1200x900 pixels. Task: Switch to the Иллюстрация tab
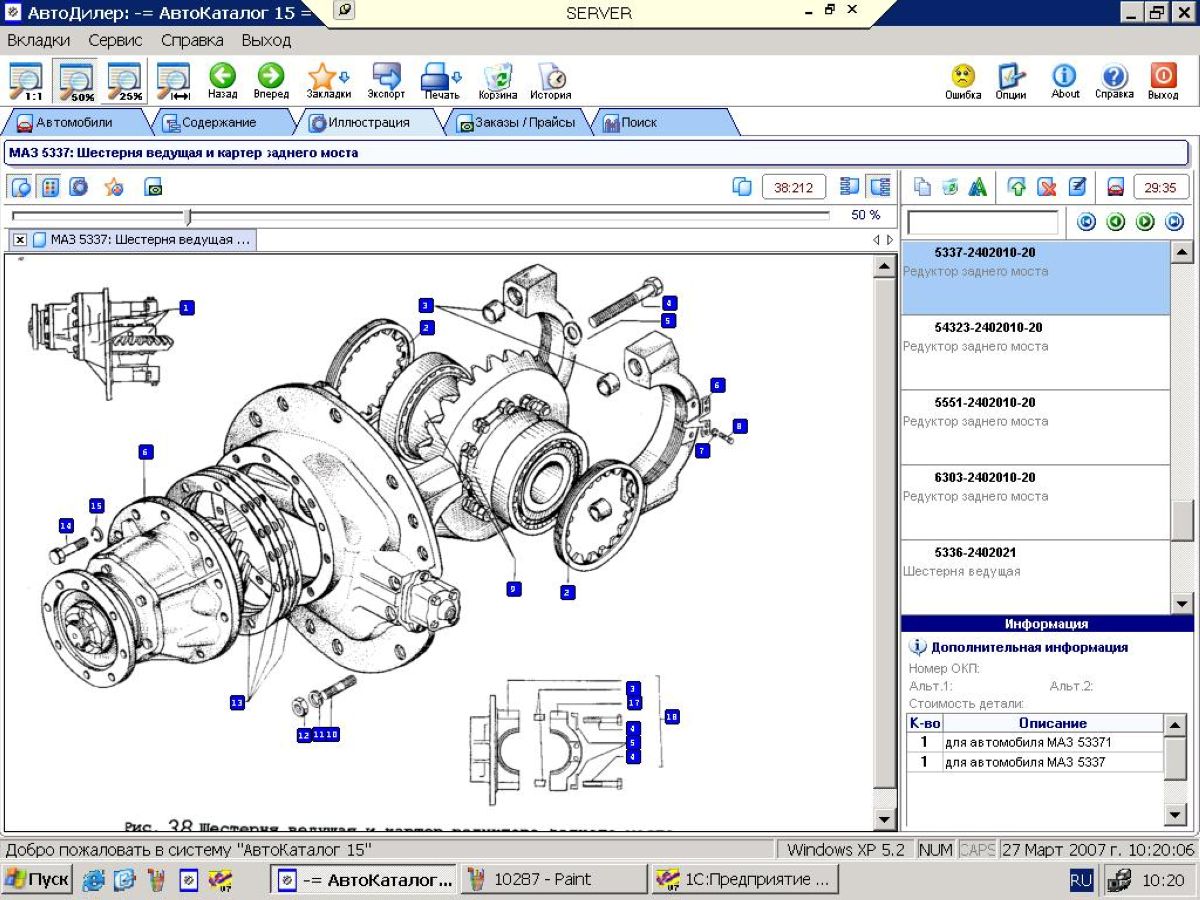[x=369, y=123]
